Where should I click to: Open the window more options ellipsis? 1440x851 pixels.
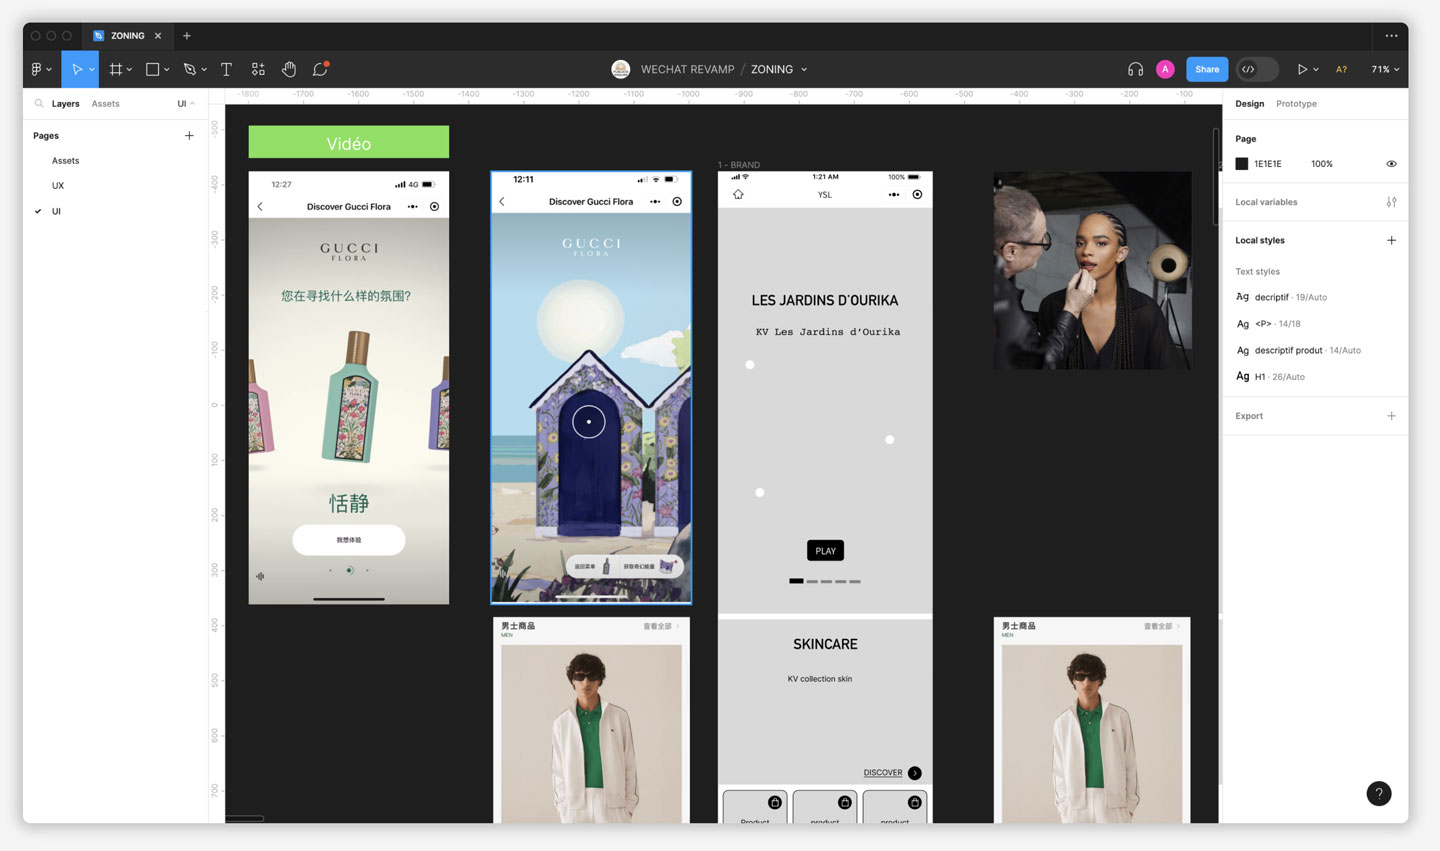[x=1391, y=36]
